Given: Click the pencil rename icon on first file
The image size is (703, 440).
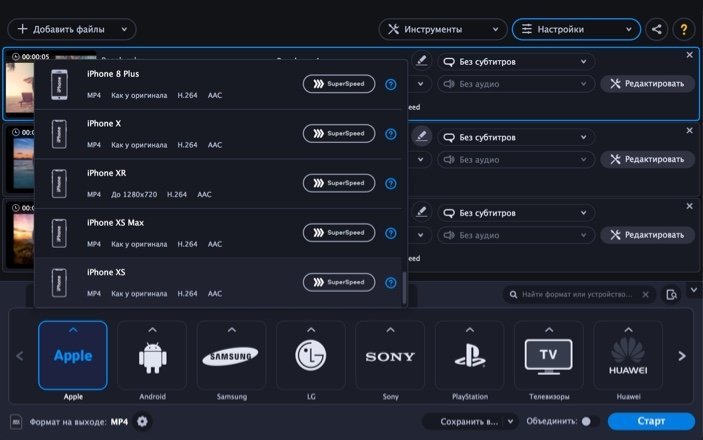Looking at the screenshot, I should tap(422, 60).
